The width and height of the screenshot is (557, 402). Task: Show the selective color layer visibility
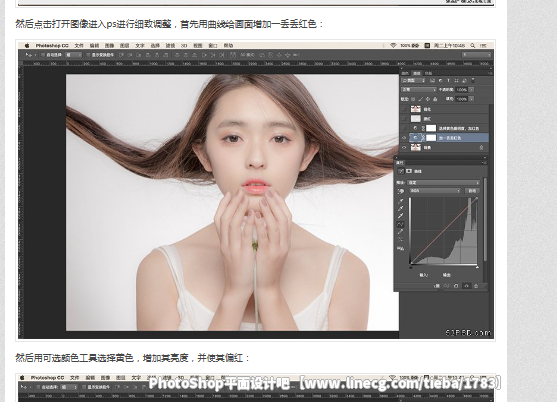click(404, 128)
